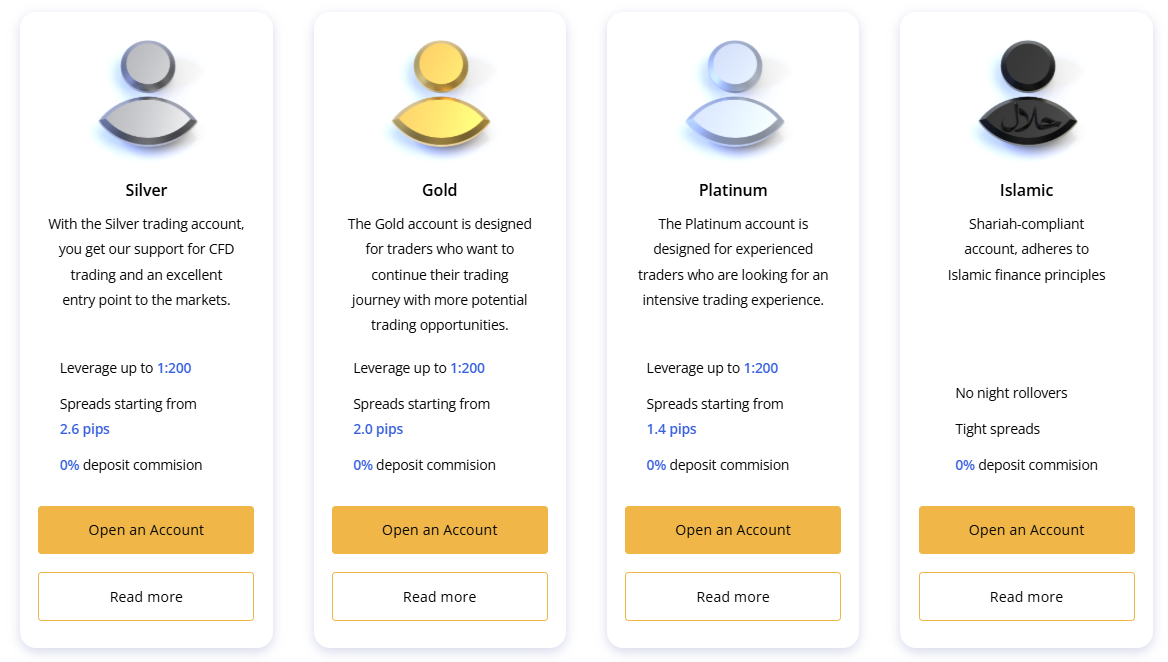
Task: Click the Gold card heading
Action: tap(440, 190)
